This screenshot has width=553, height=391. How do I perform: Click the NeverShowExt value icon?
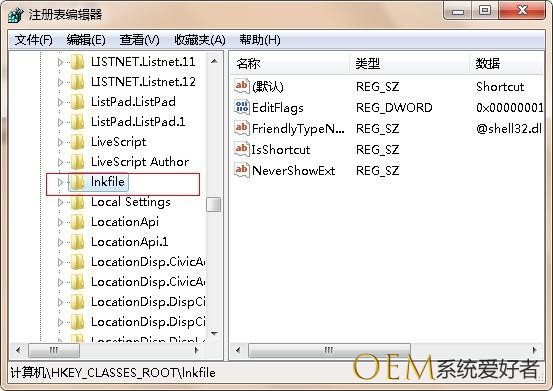(242, 170)
